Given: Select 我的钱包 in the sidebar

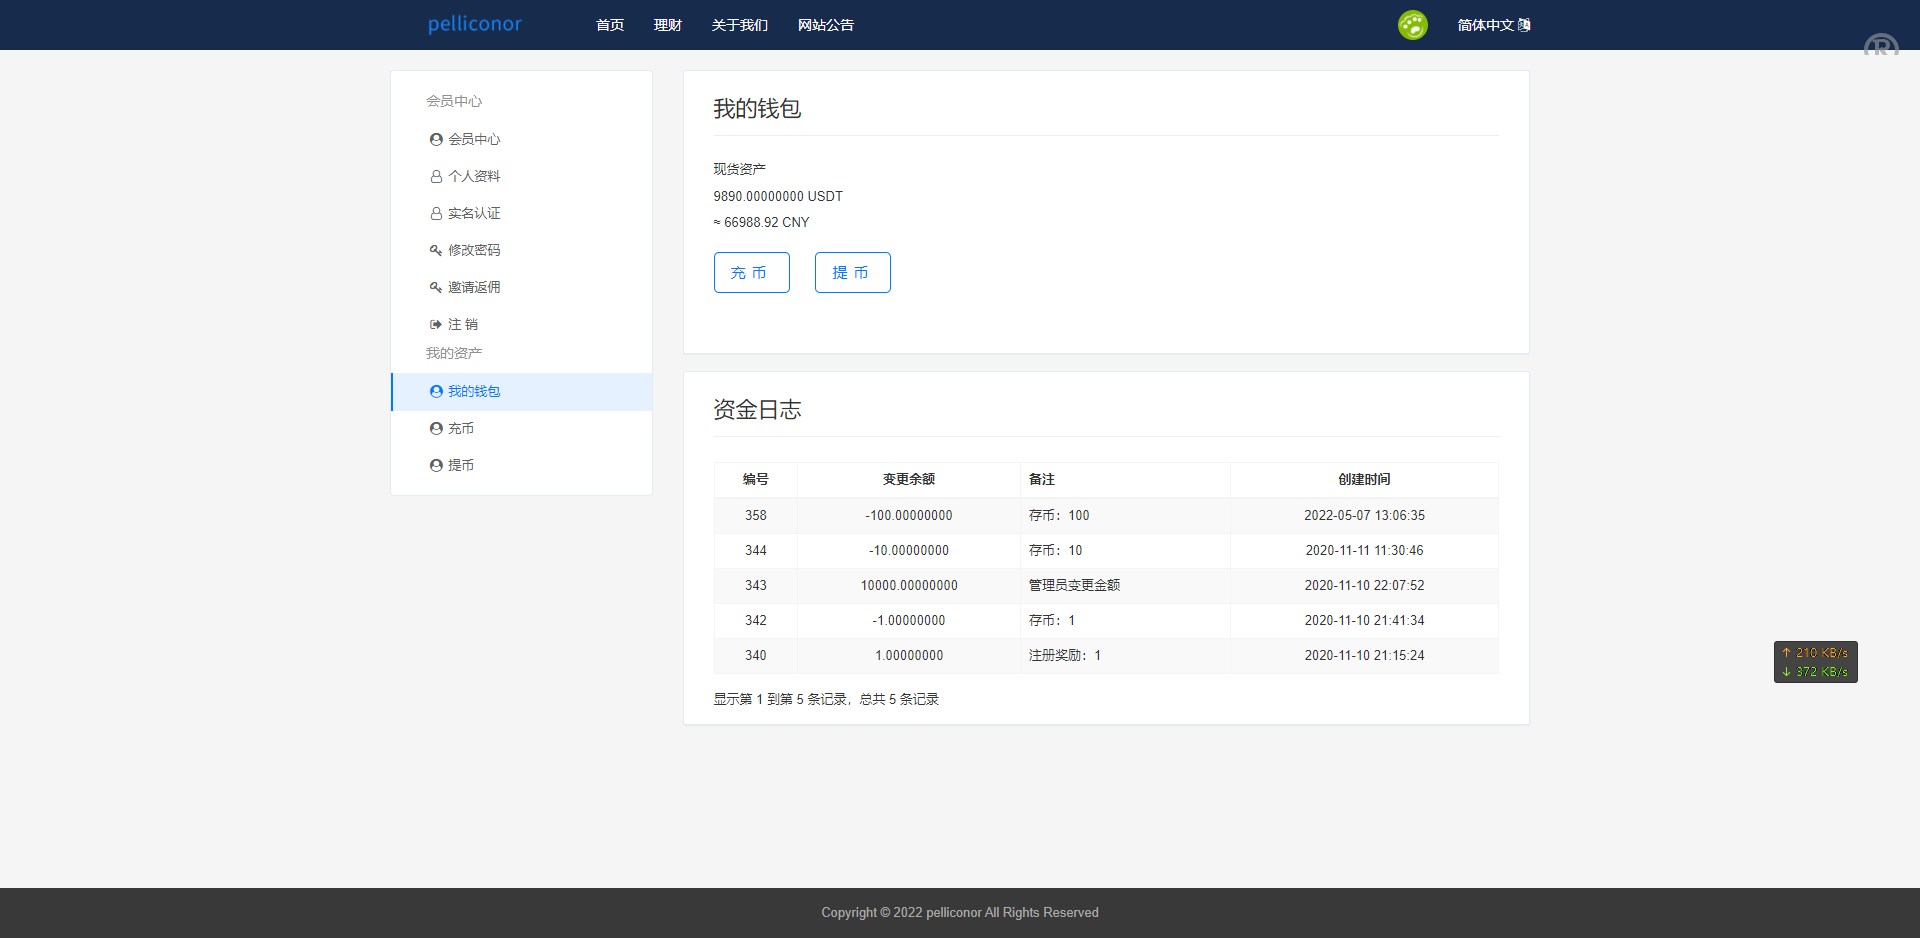Looking at the screenshot, I should coord(474,392).
